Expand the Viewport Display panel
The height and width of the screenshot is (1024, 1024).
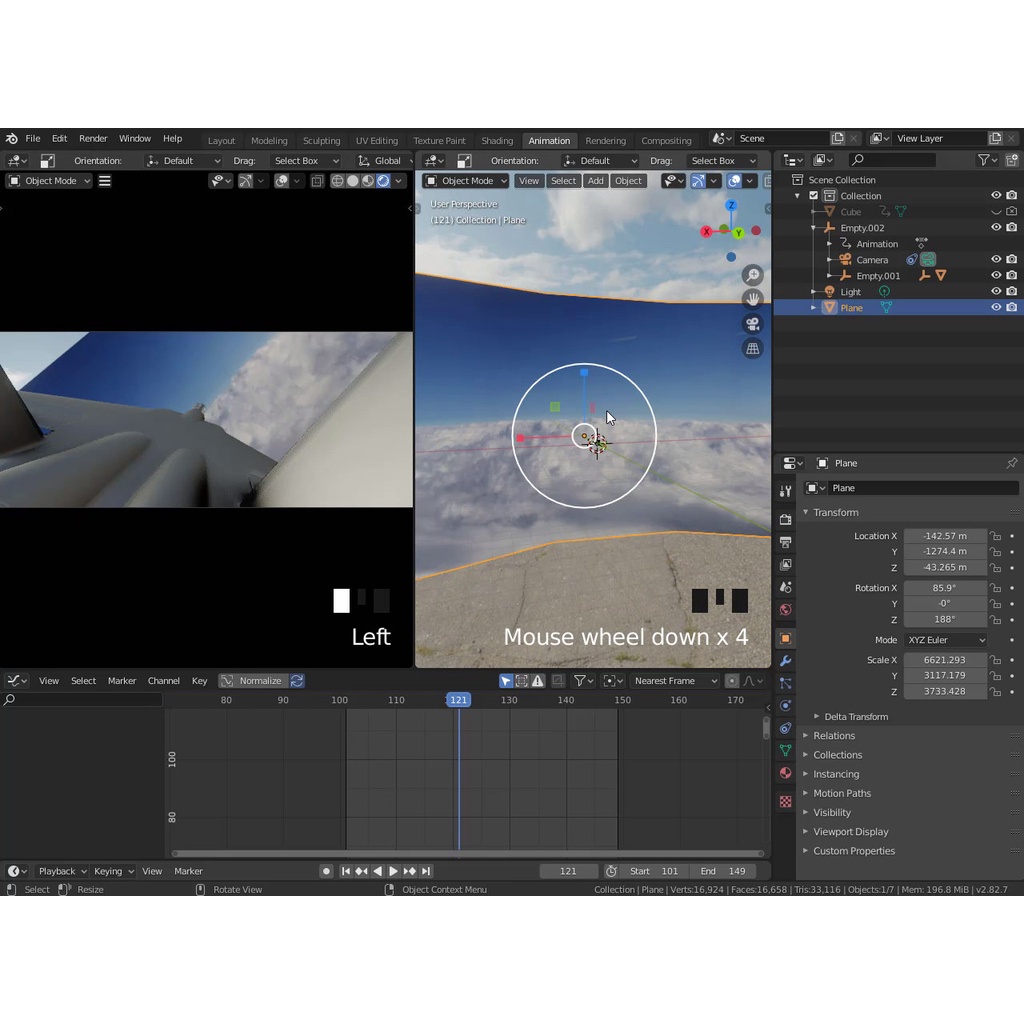[850, 832]
